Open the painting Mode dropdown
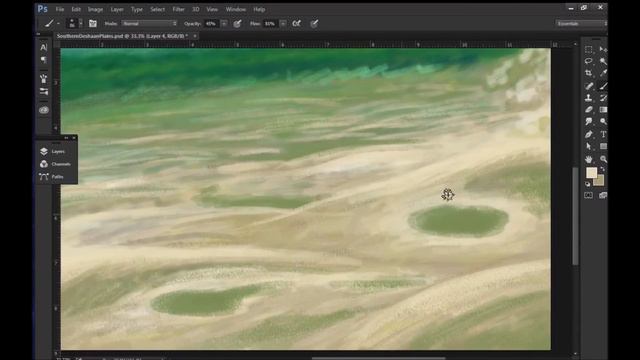This screenshot has width=640, height=360. click(149, 24)
